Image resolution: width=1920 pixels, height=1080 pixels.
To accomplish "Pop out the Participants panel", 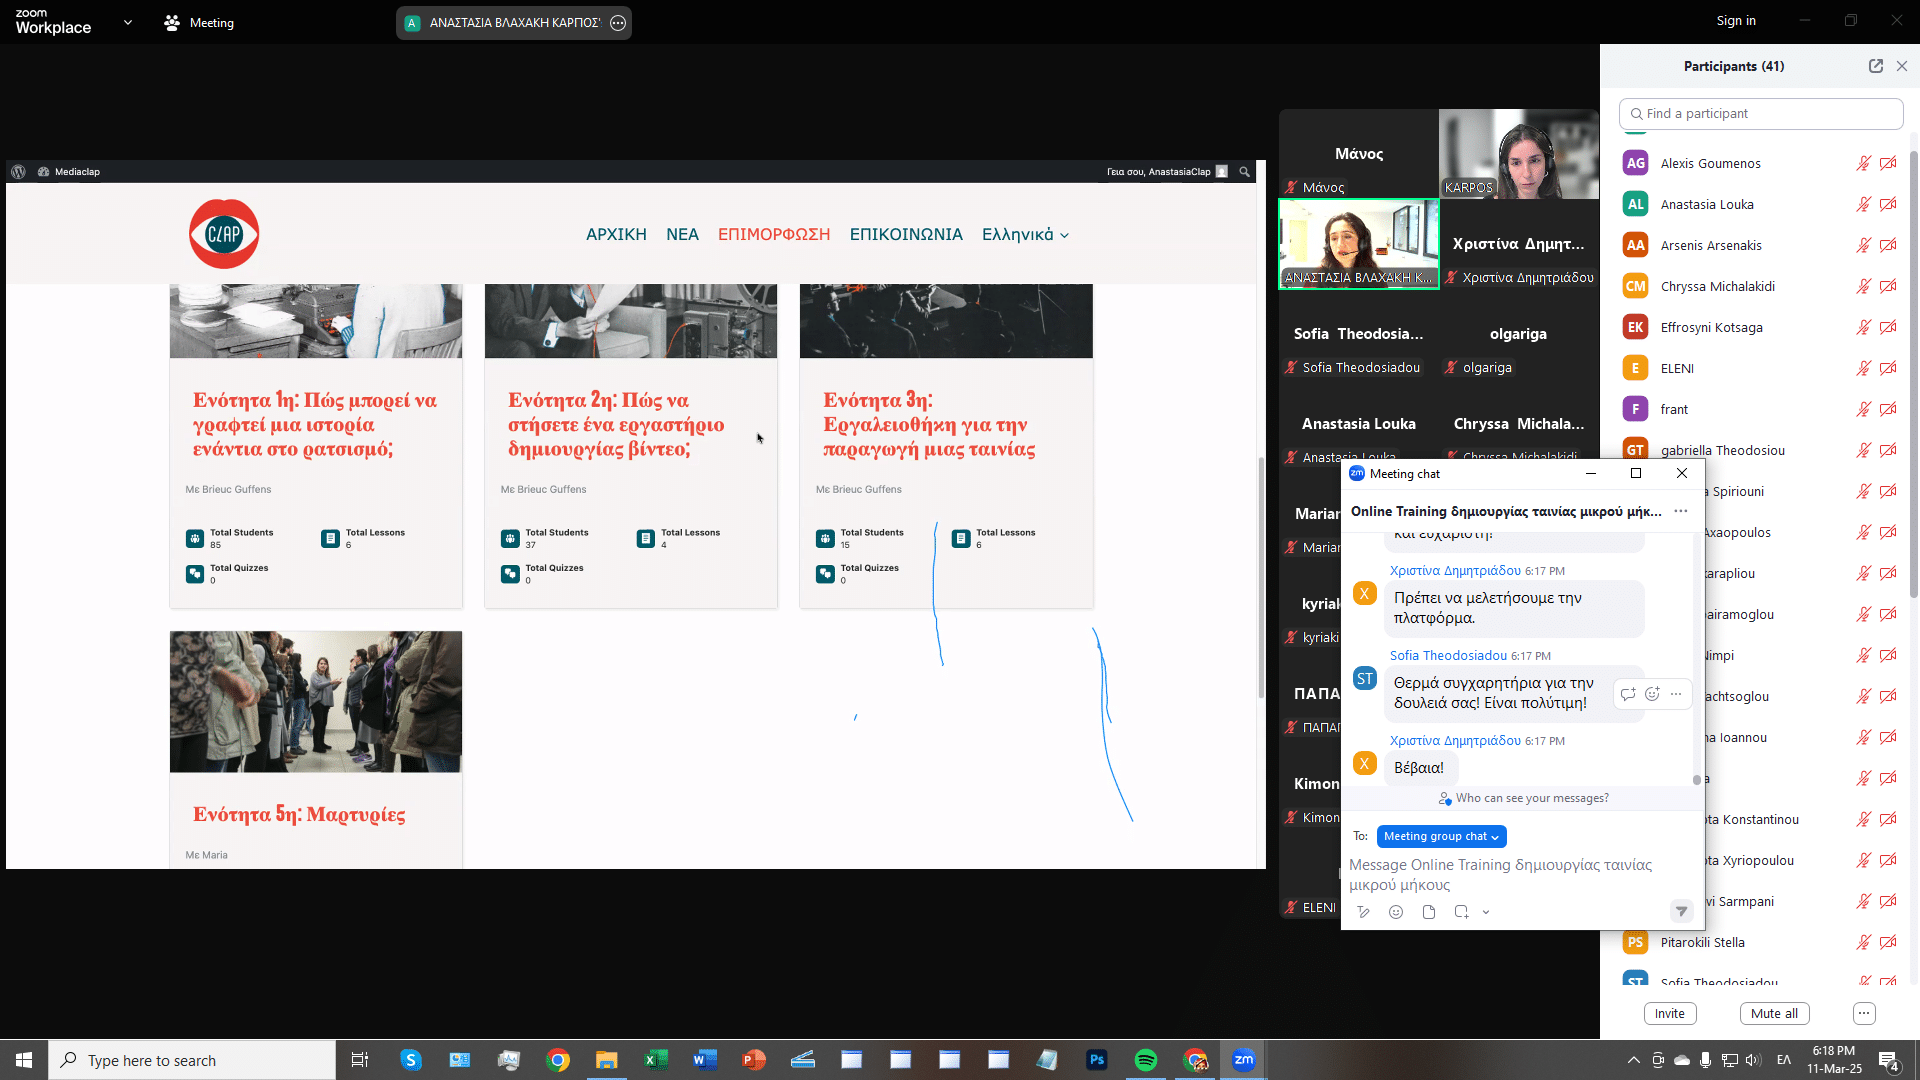I will [x=1876, y=66].
